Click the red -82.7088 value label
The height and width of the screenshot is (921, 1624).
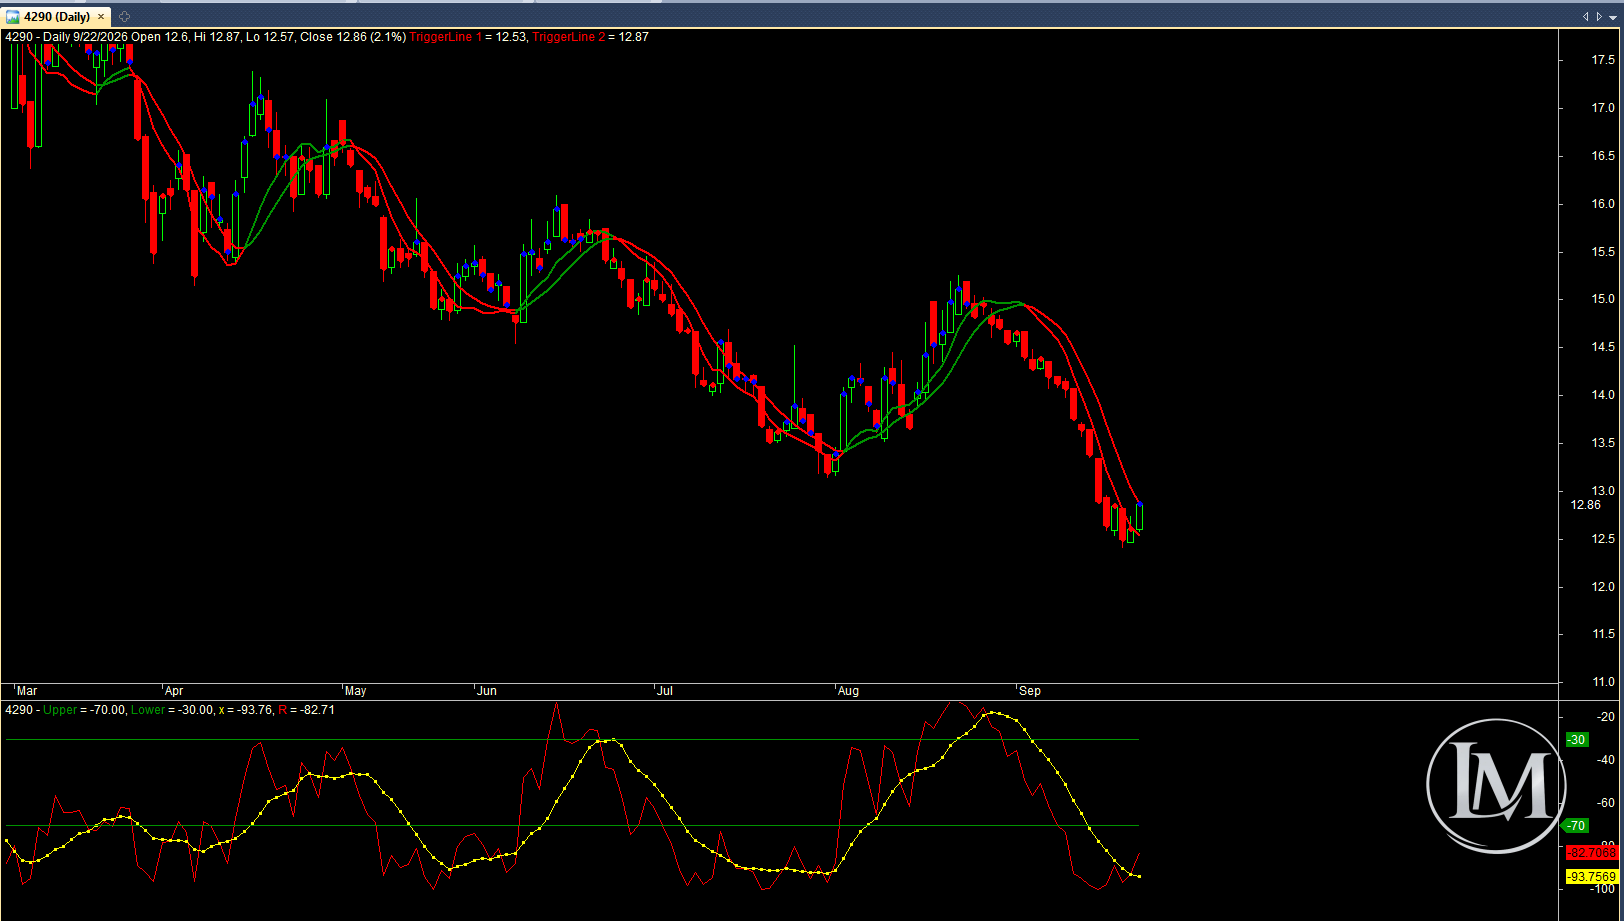pyautogui.click(x=1592, y=853)
